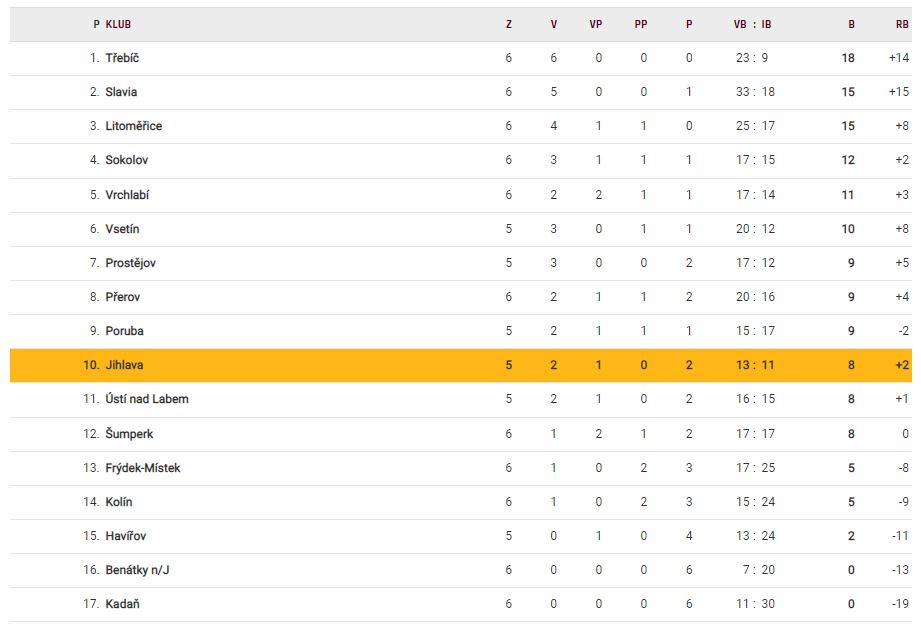Screen dimensions: 921x624
Task: Select Litoměřice in the standings
Action: (133, 126)
